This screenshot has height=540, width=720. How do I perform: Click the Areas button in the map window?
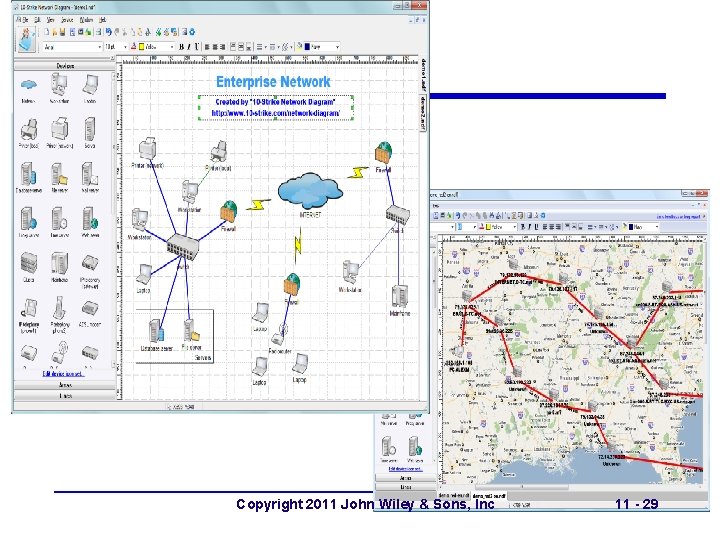click(x=405, y=478)
